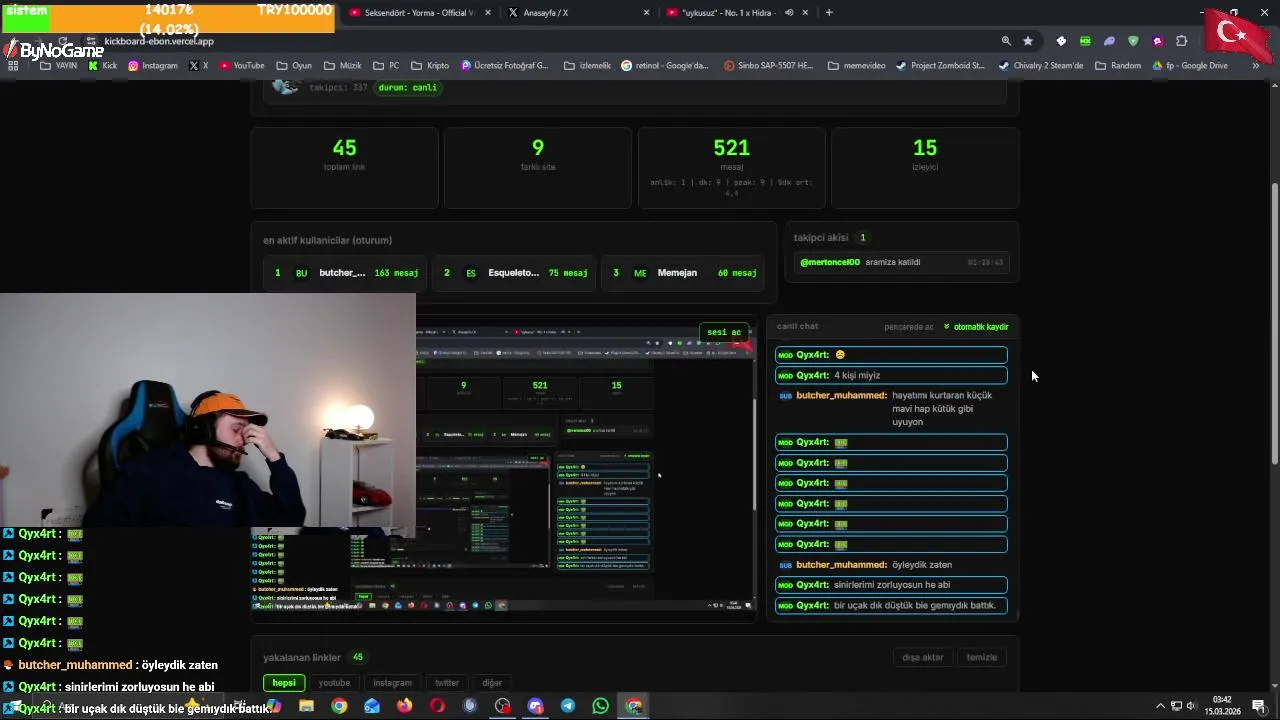1280x720 pixels.
Task: Open the dice-shaped browser extension
Action: [1061, 41]
